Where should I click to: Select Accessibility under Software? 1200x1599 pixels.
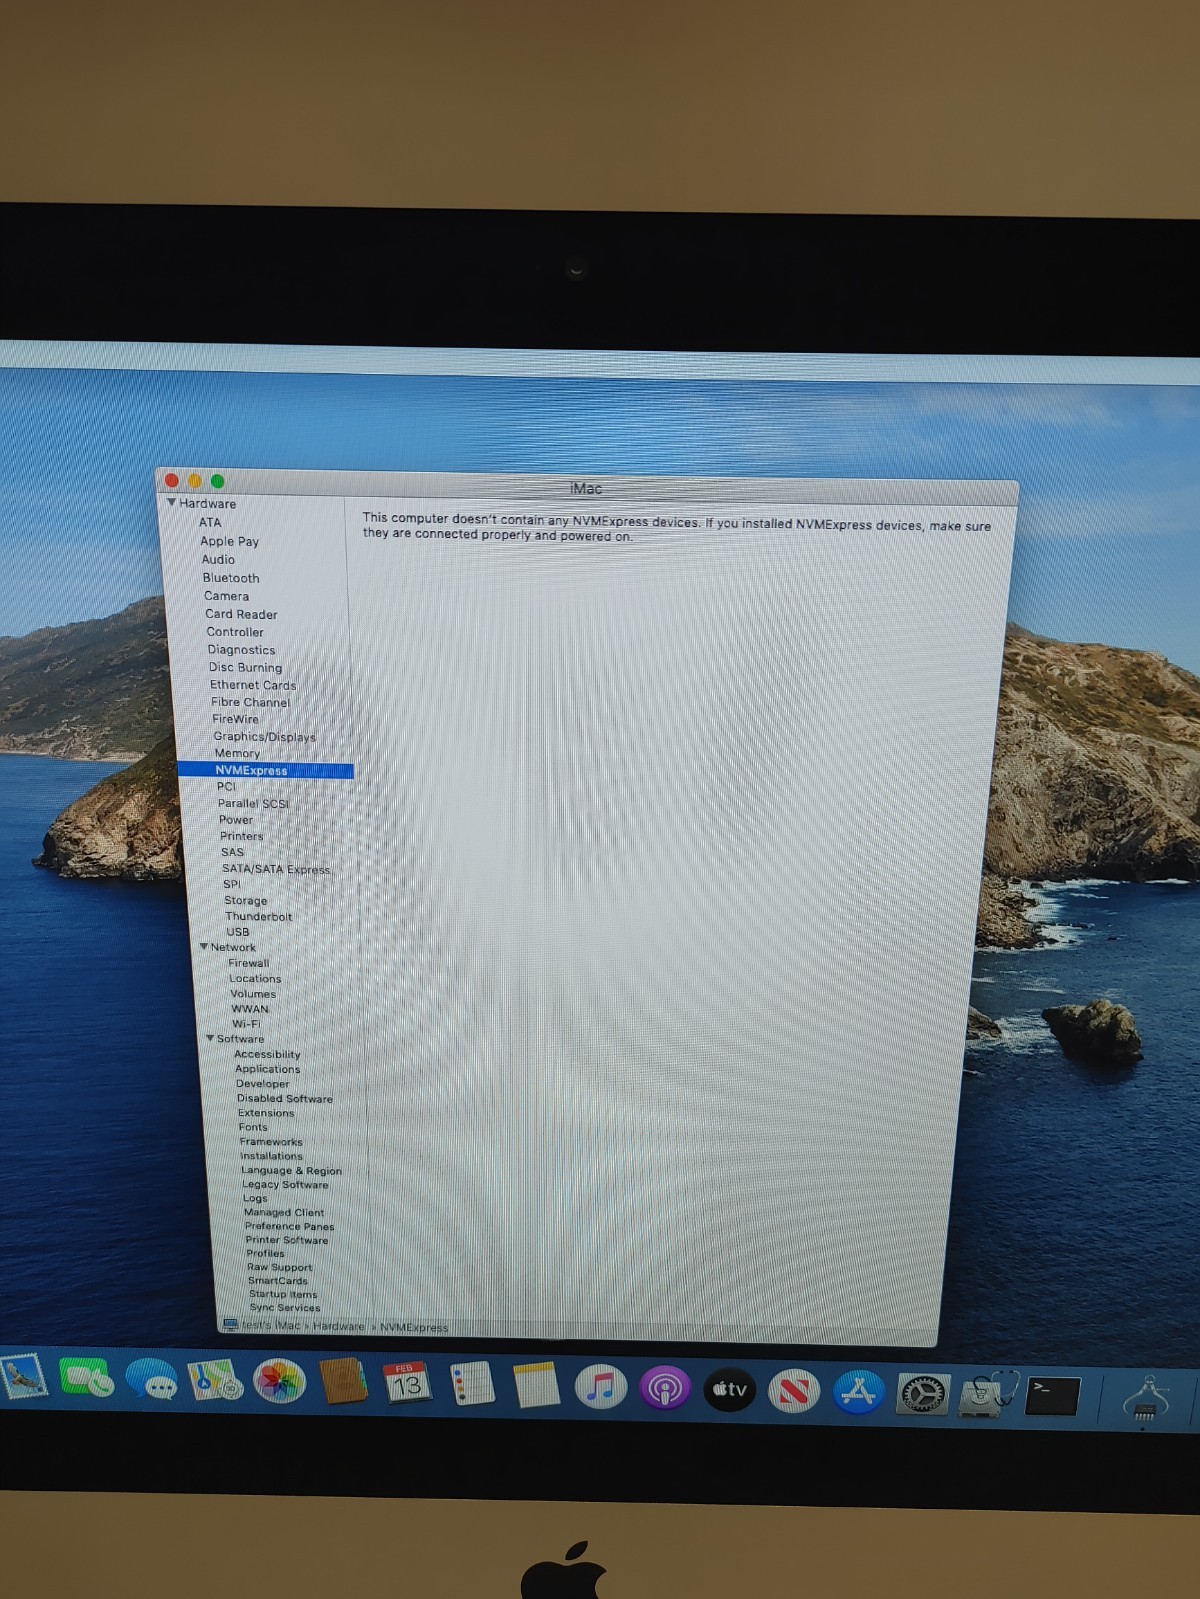point(267,1054)
